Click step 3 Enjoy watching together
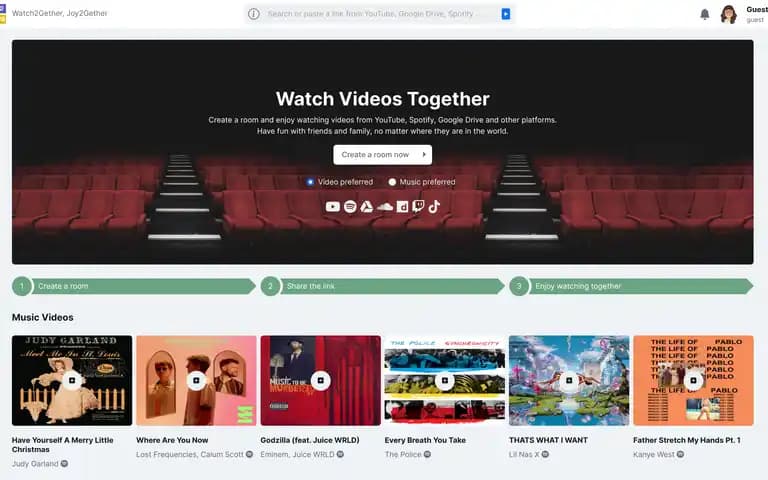The width and height of the screenshot is (768, 480). (631, 286)
